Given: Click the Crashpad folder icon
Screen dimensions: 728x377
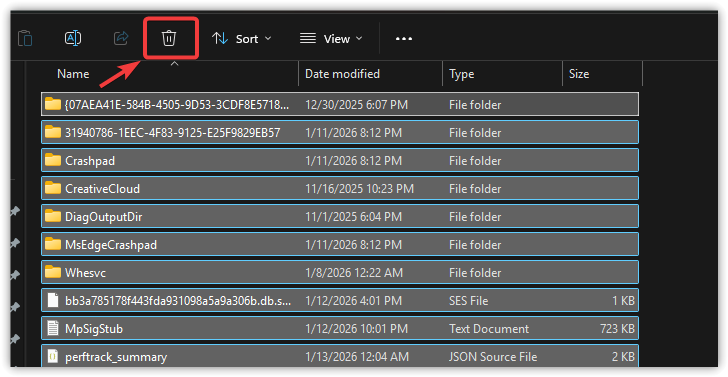Looking at the screenshot, I should 53,160.
